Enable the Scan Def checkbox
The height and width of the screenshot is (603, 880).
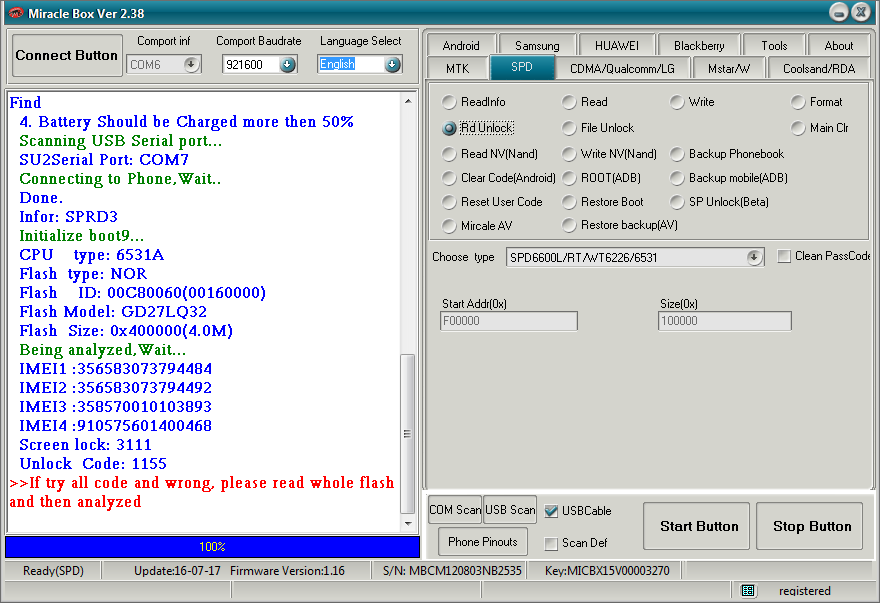tap(551, 543)
